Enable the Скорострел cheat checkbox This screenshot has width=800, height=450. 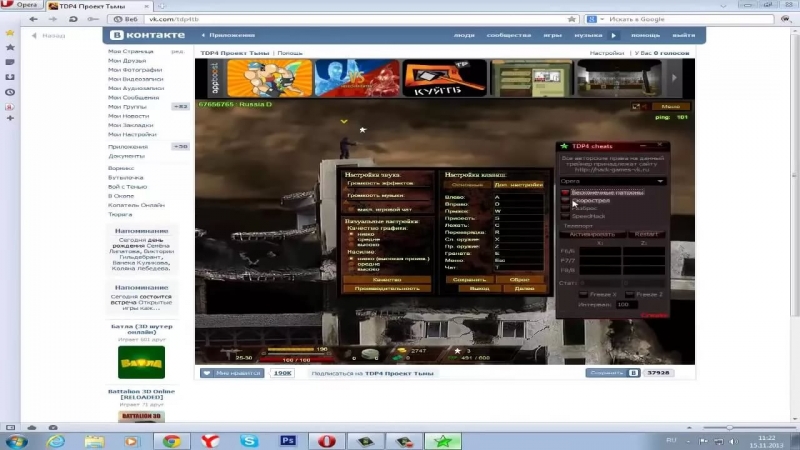565,201
